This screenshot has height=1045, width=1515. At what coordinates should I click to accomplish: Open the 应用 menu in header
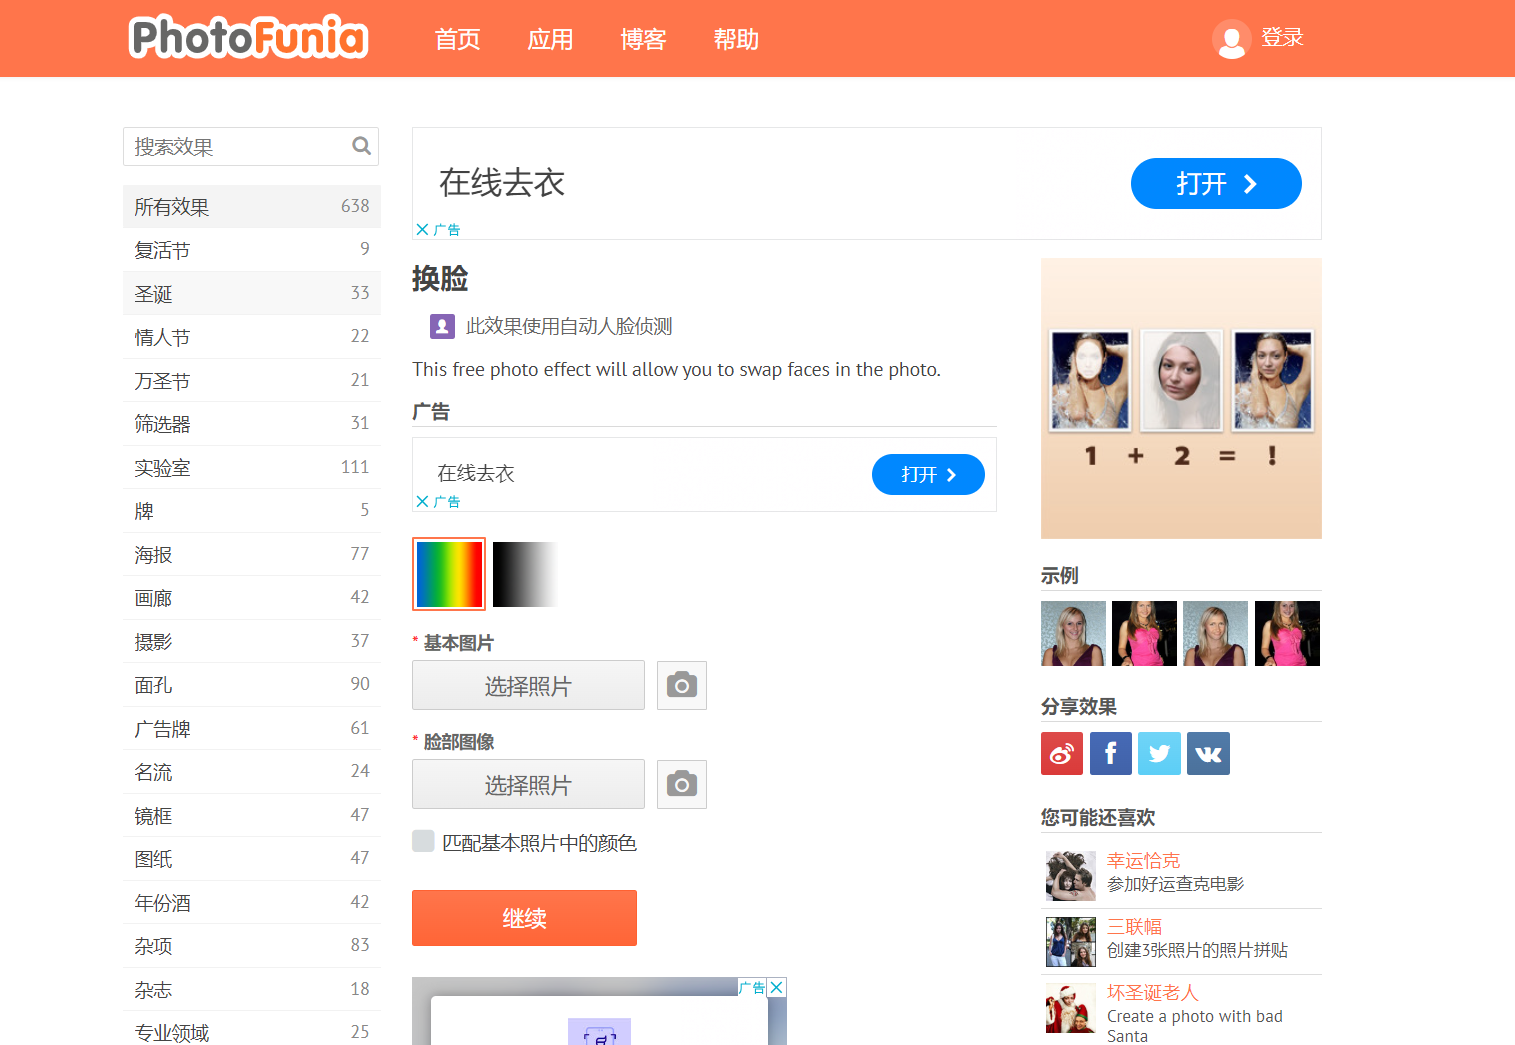[550, 39]
